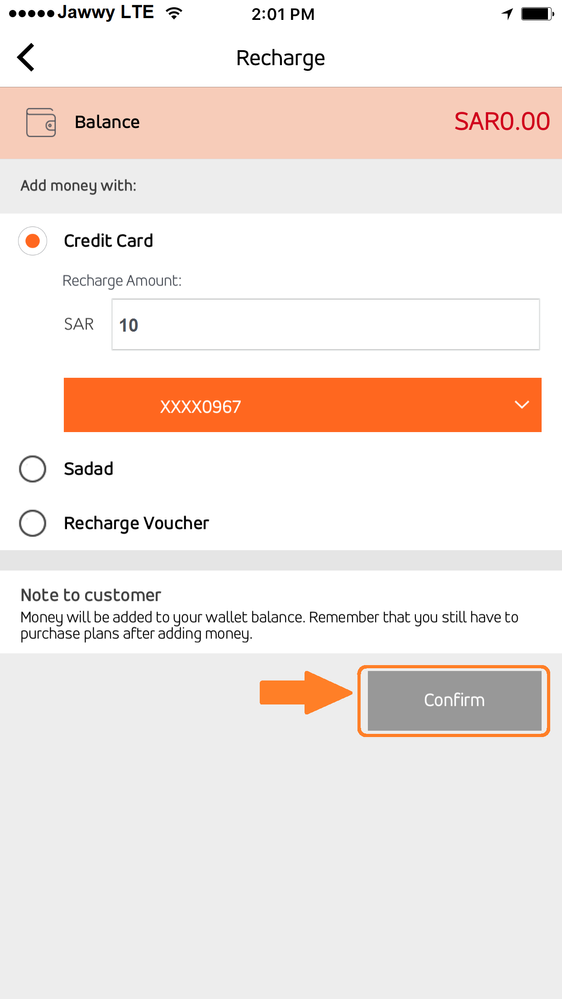Click the orange arrow pointing to Confirm
This screenshot has width=562, height=999.
click(x=306, y=692)
